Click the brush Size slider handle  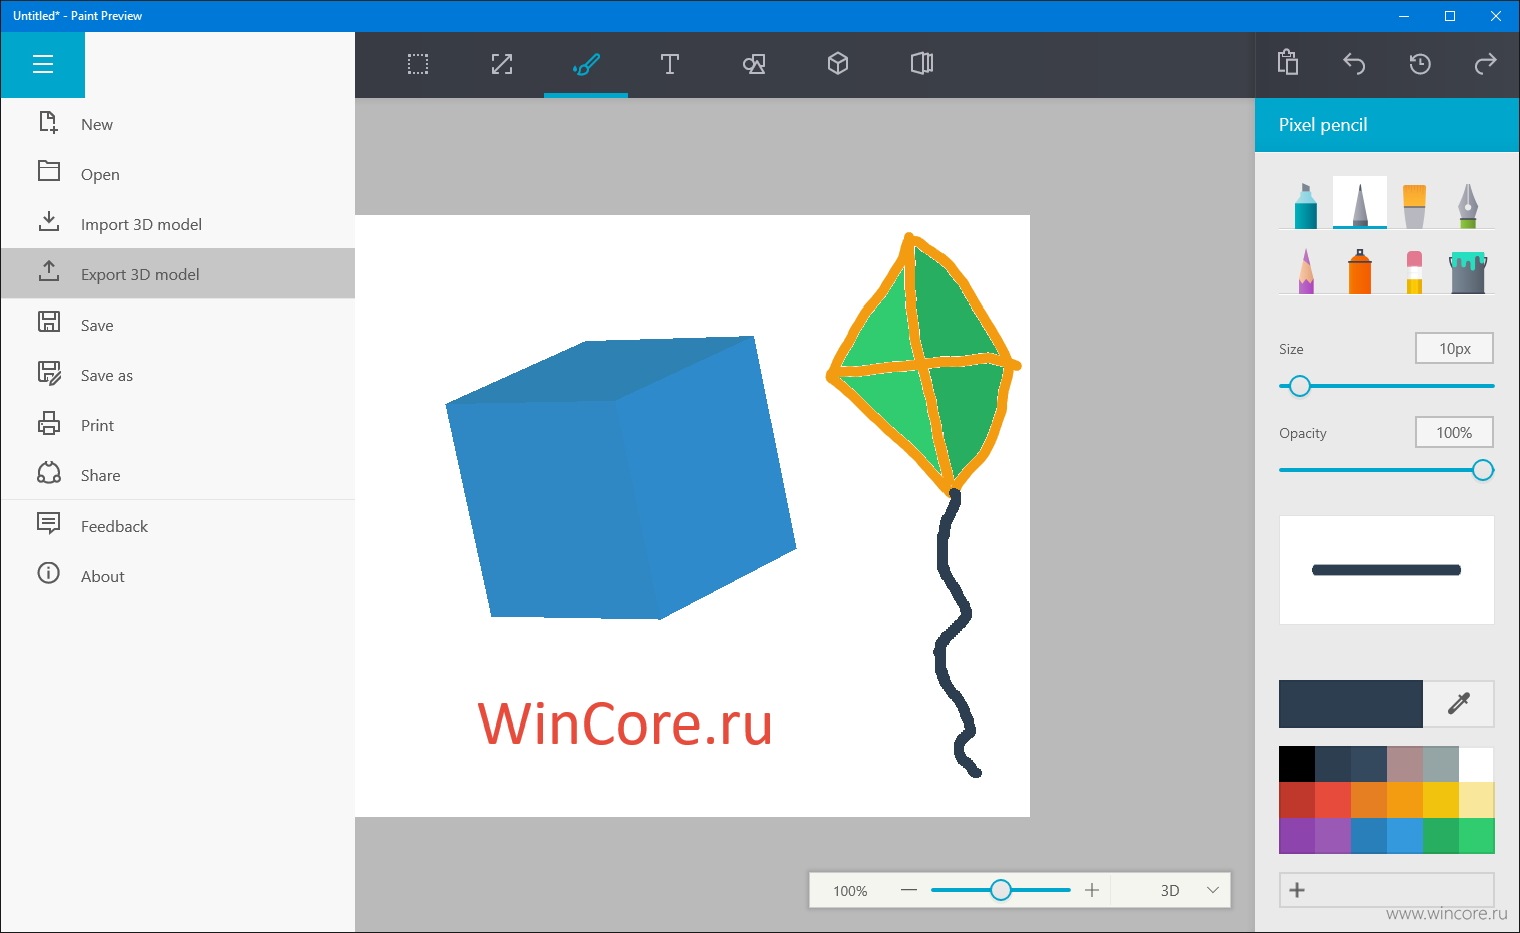[x=1299, y=386]
